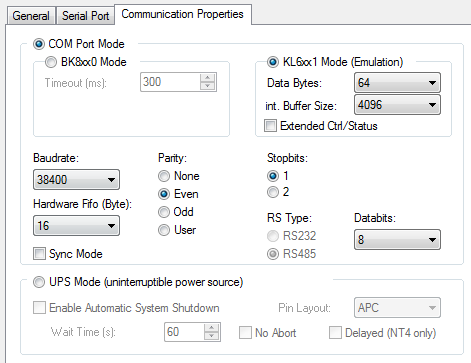The width and height of the screenshot is (471, 363).
Task: Toggle the Delayed (NT4 only) checkbox
Action: click(335, 333)
